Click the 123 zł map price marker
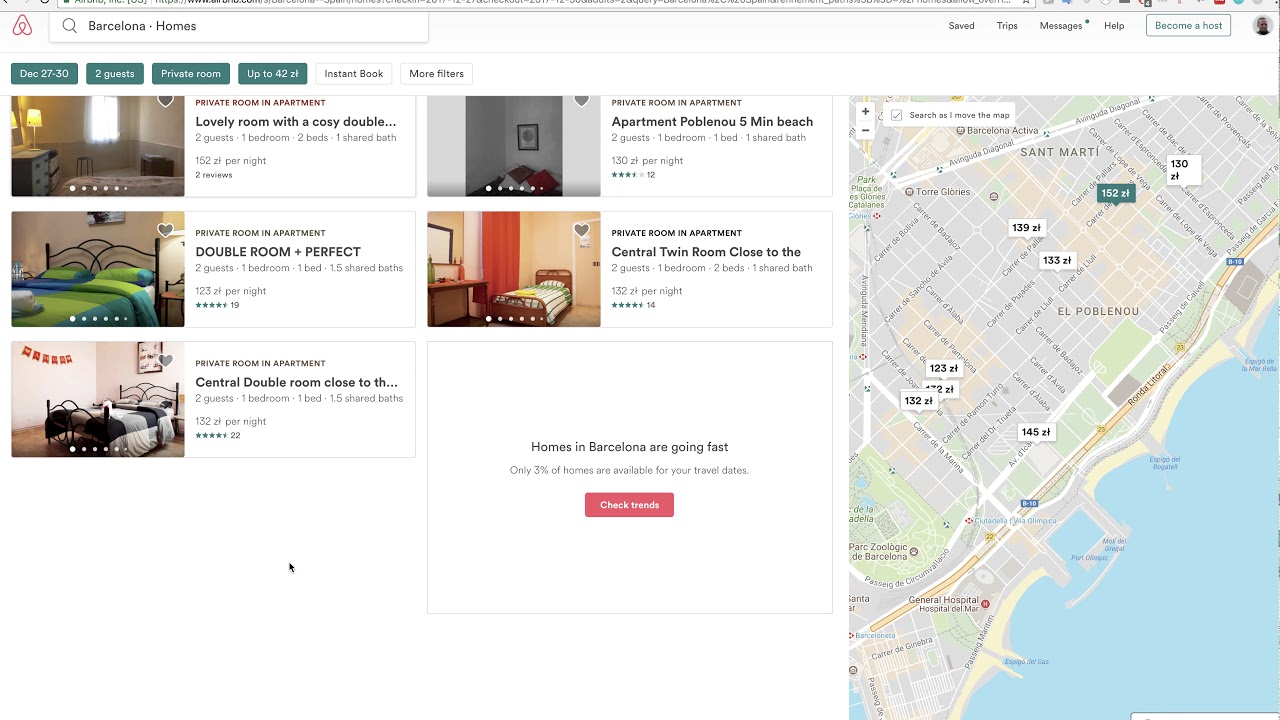The height and width of the screenshot is (720, 1280). (x=943, y=368)
